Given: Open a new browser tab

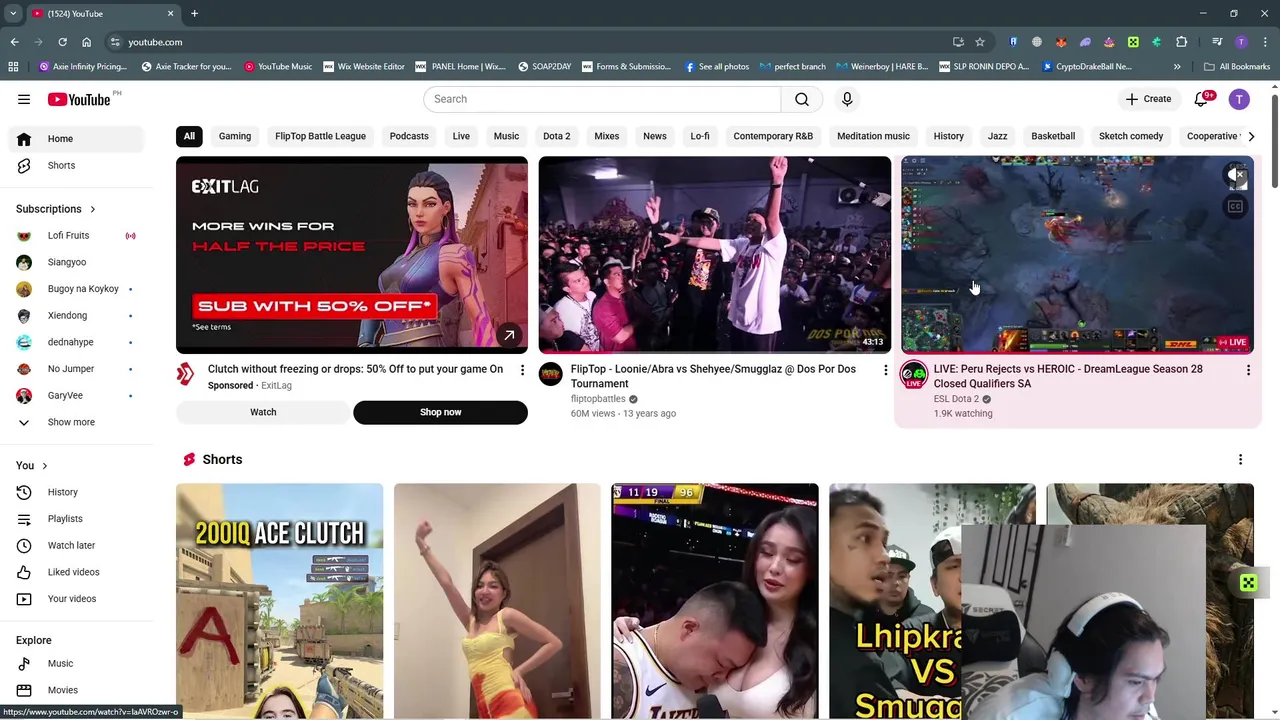Looking at the screenshot, I should 194,14.
